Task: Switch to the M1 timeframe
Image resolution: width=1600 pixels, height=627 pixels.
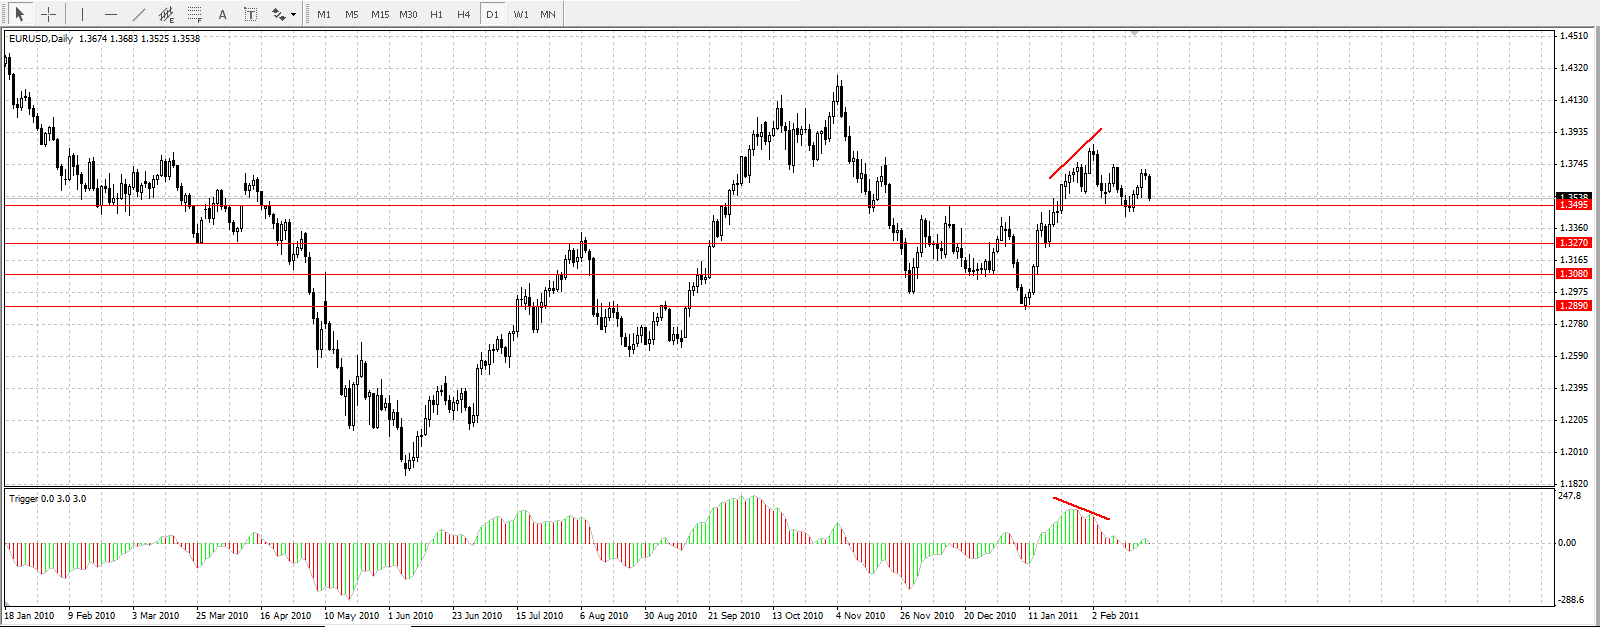Action: coord(324,15)
